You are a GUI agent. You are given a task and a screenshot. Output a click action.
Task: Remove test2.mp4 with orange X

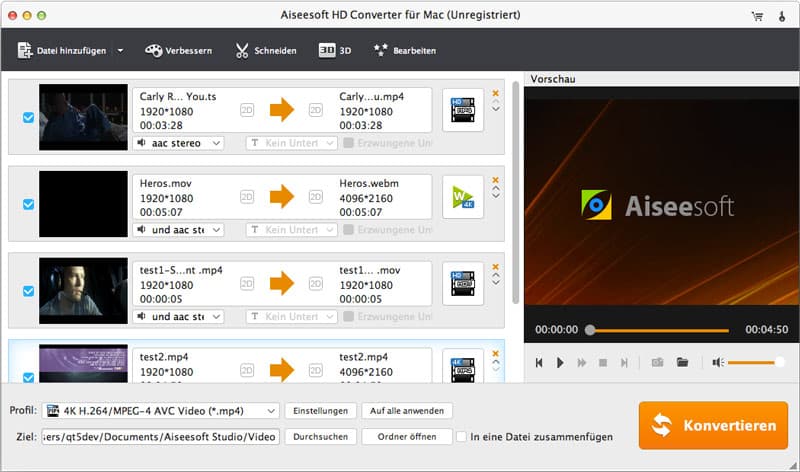click(x=495, y=354)
